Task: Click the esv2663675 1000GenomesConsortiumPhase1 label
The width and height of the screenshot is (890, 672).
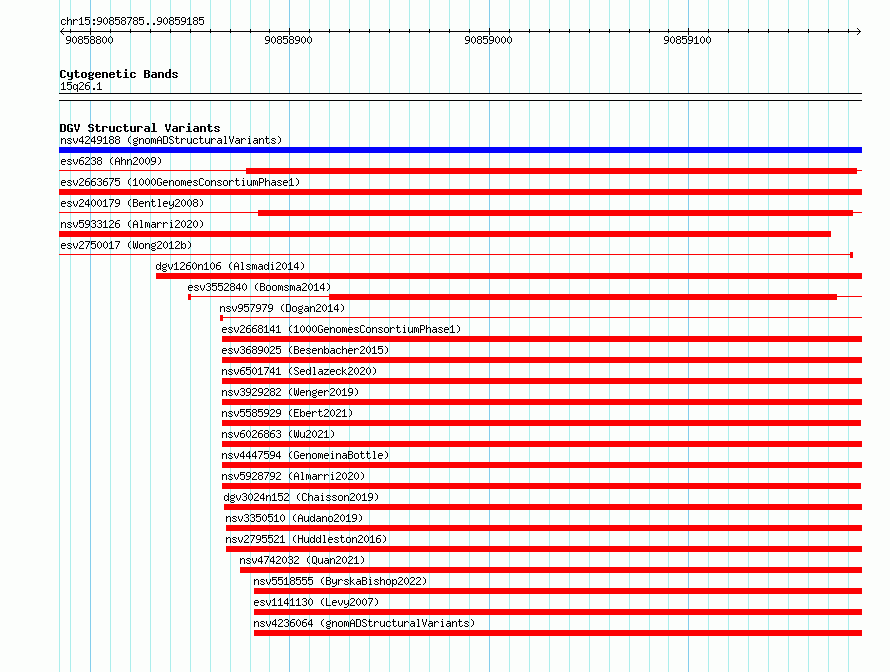Action: pyautogui.click(x=180, y=182)
